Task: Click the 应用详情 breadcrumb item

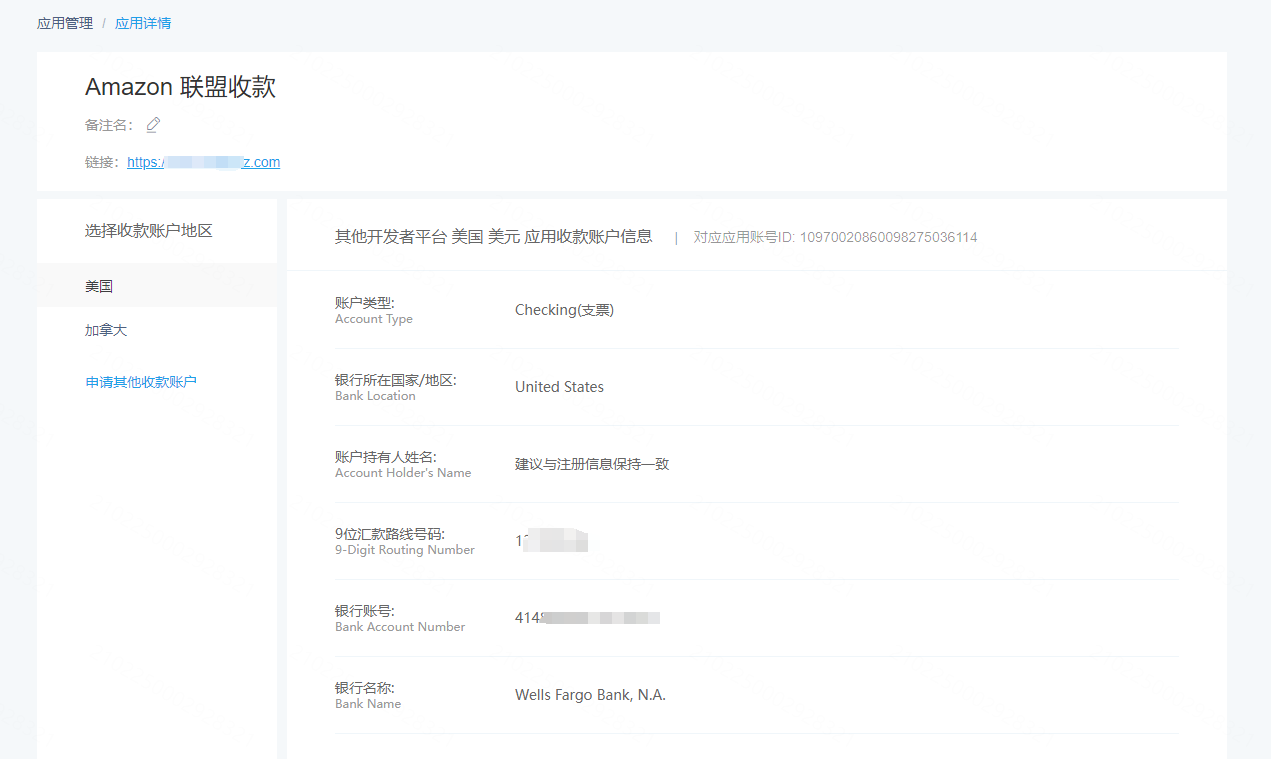Action: 143,23
